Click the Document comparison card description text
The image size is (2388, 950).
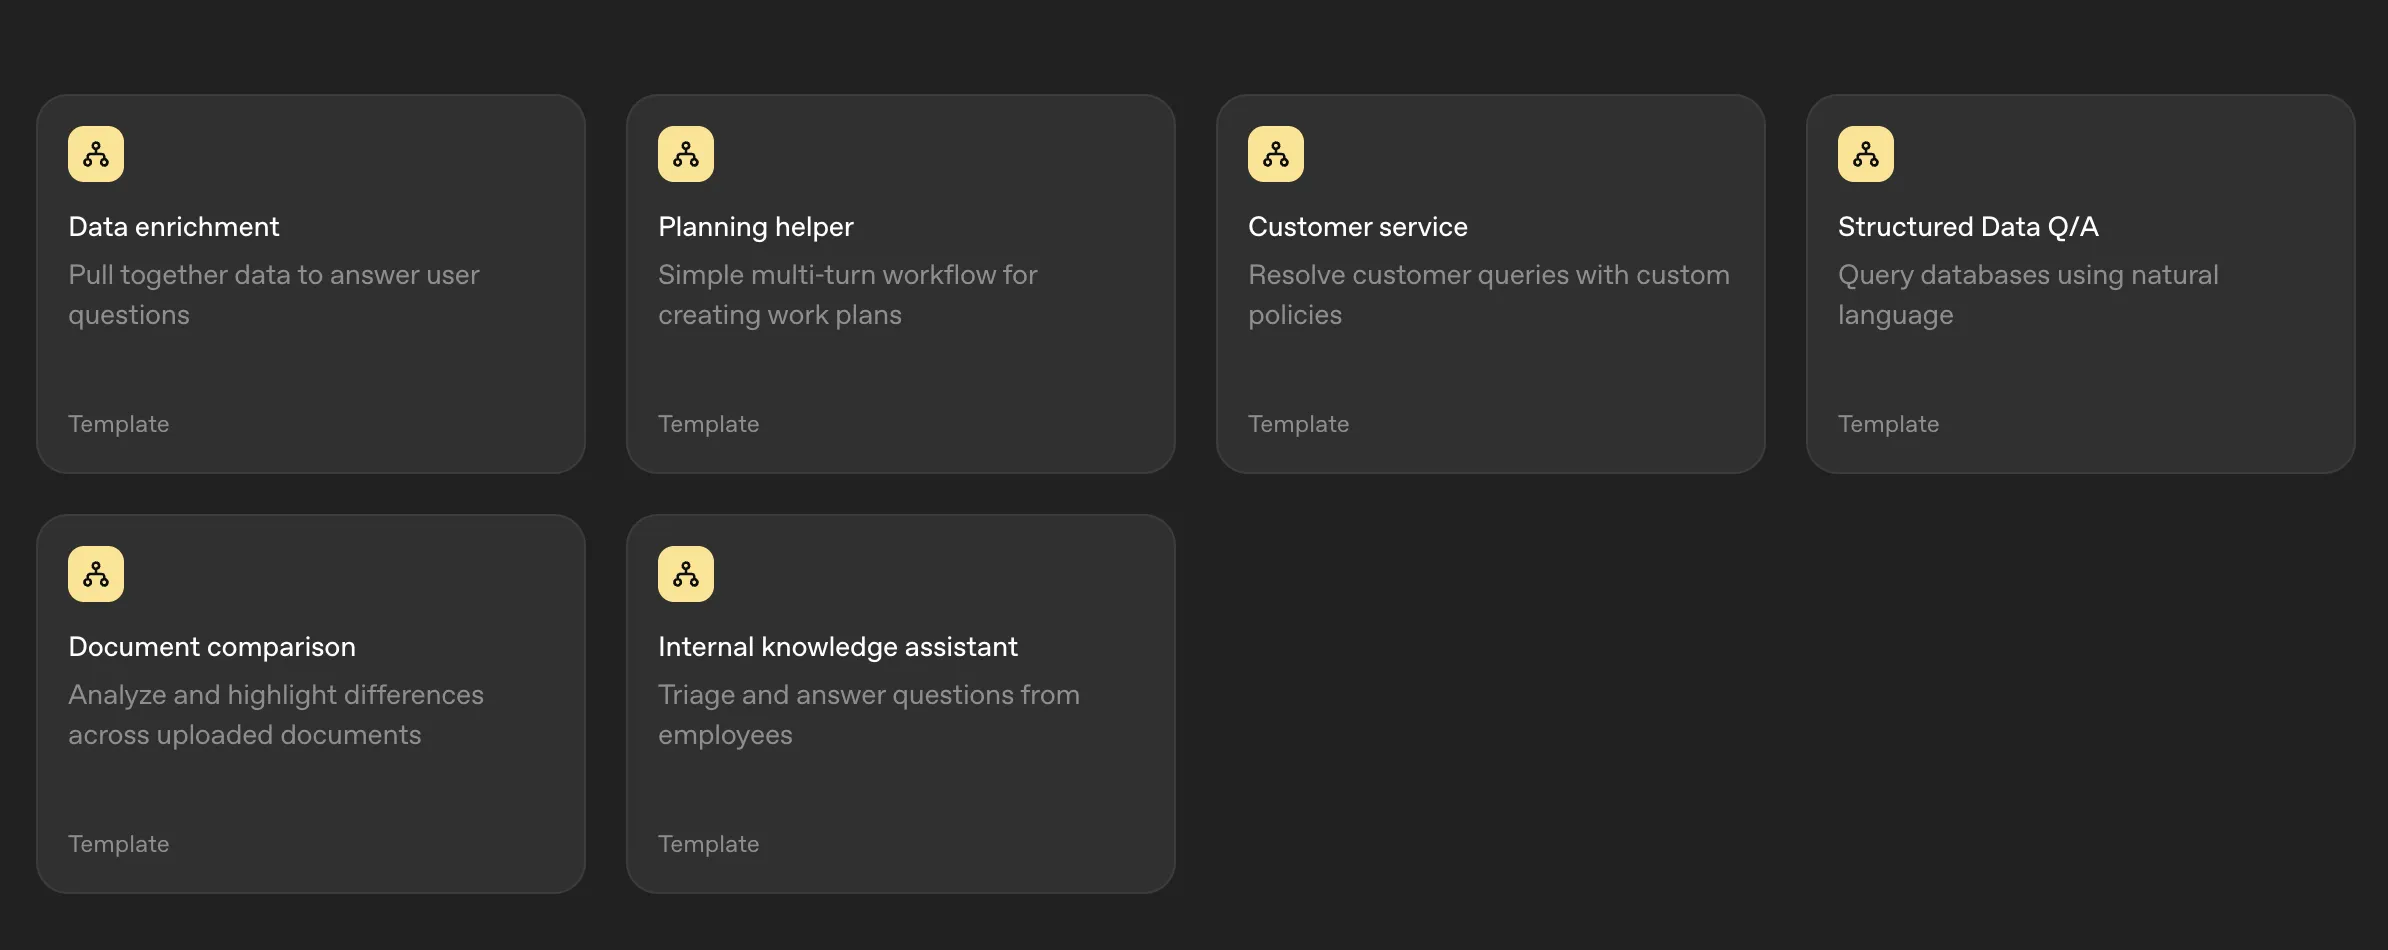point(276,714)
